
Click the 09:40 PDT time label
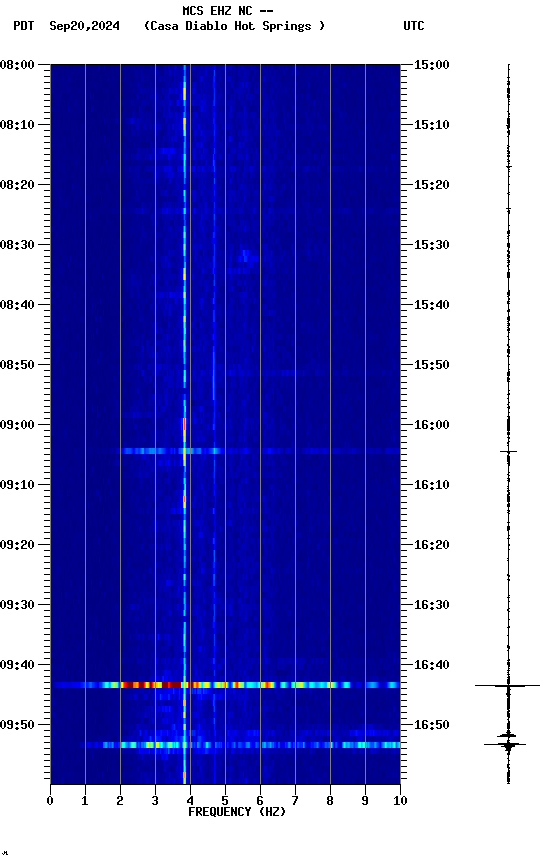pos(17,665)
